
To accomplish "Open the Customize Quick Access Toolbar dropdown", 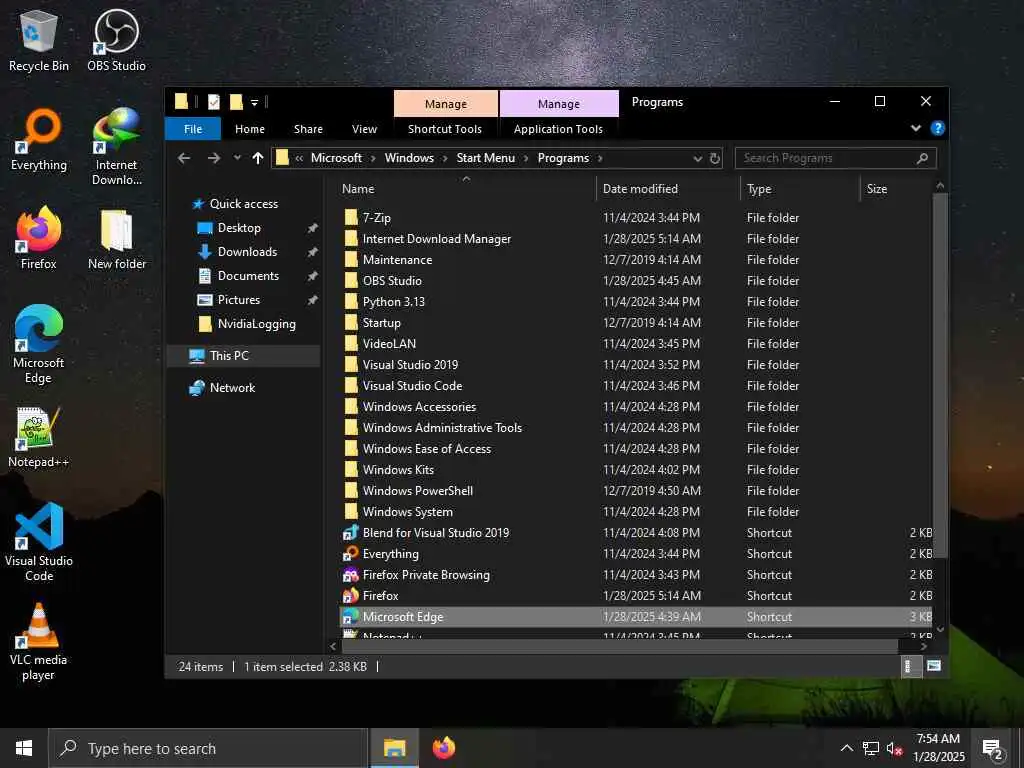I will [255, 103].
